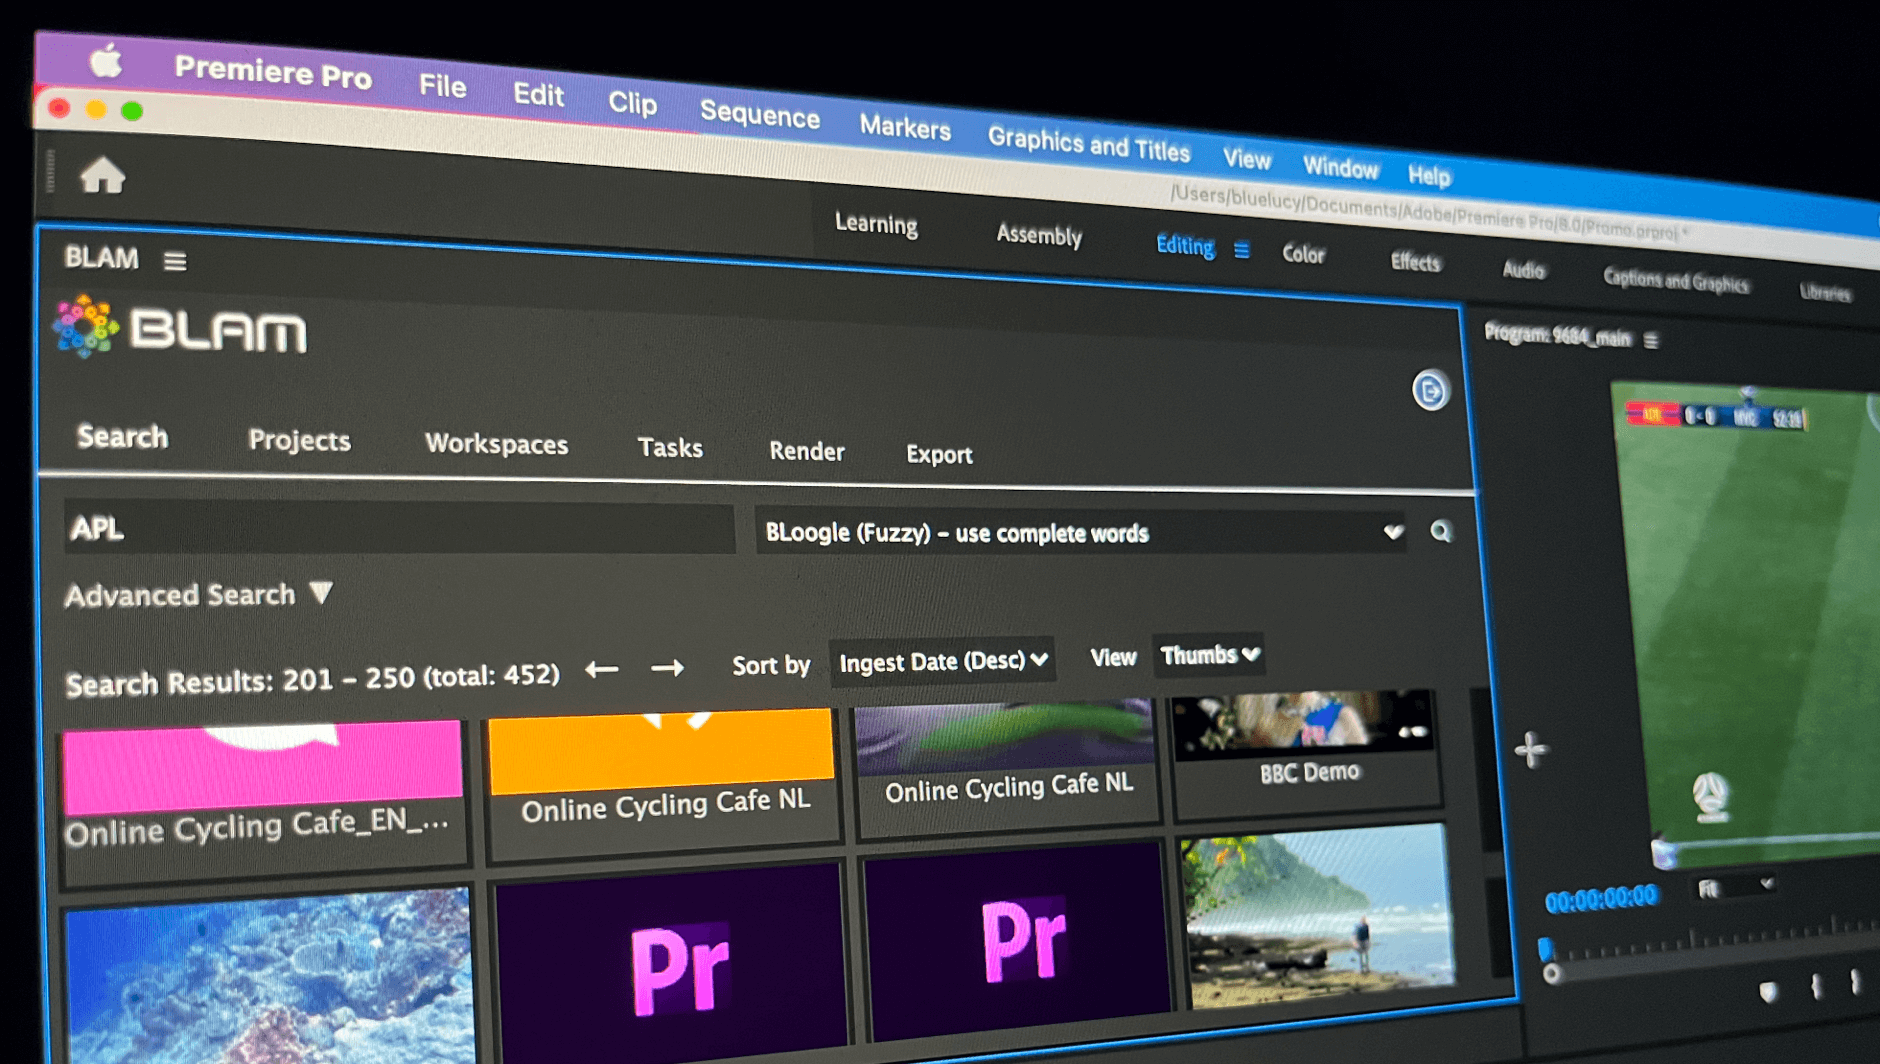1880x1064 pixels.
Task: Open the BLAM Projects tab
Action: pos(299,441)
